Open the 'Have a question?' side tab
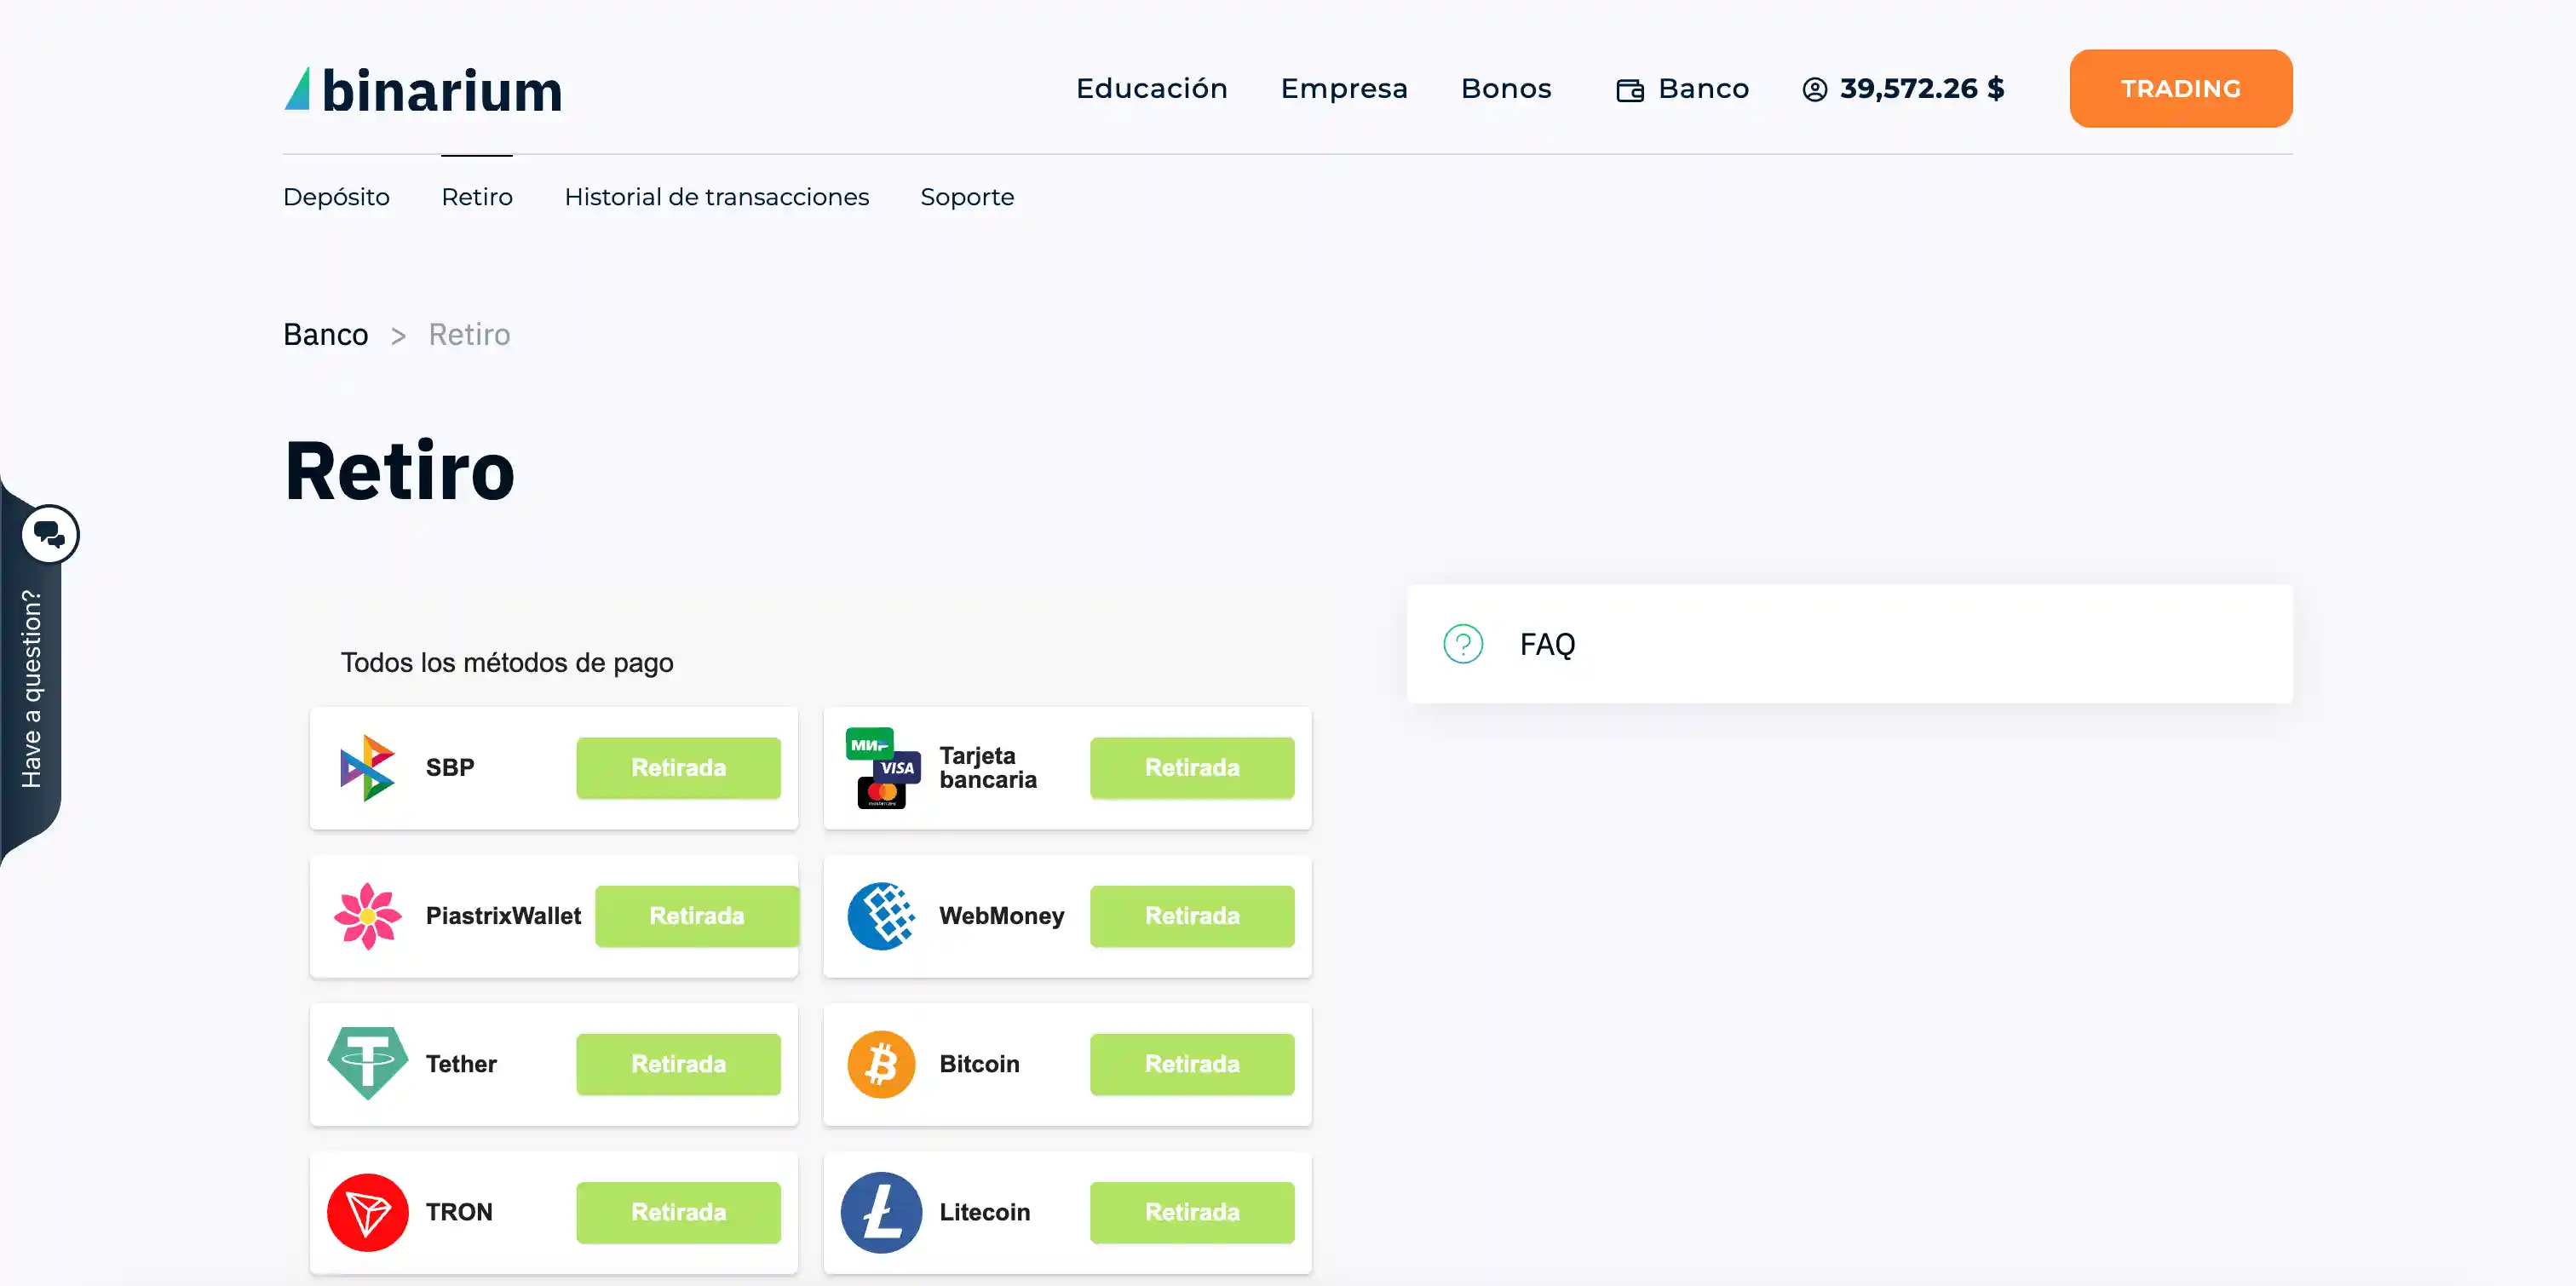The image size is (2576, 1286). [x=31, y=688]
